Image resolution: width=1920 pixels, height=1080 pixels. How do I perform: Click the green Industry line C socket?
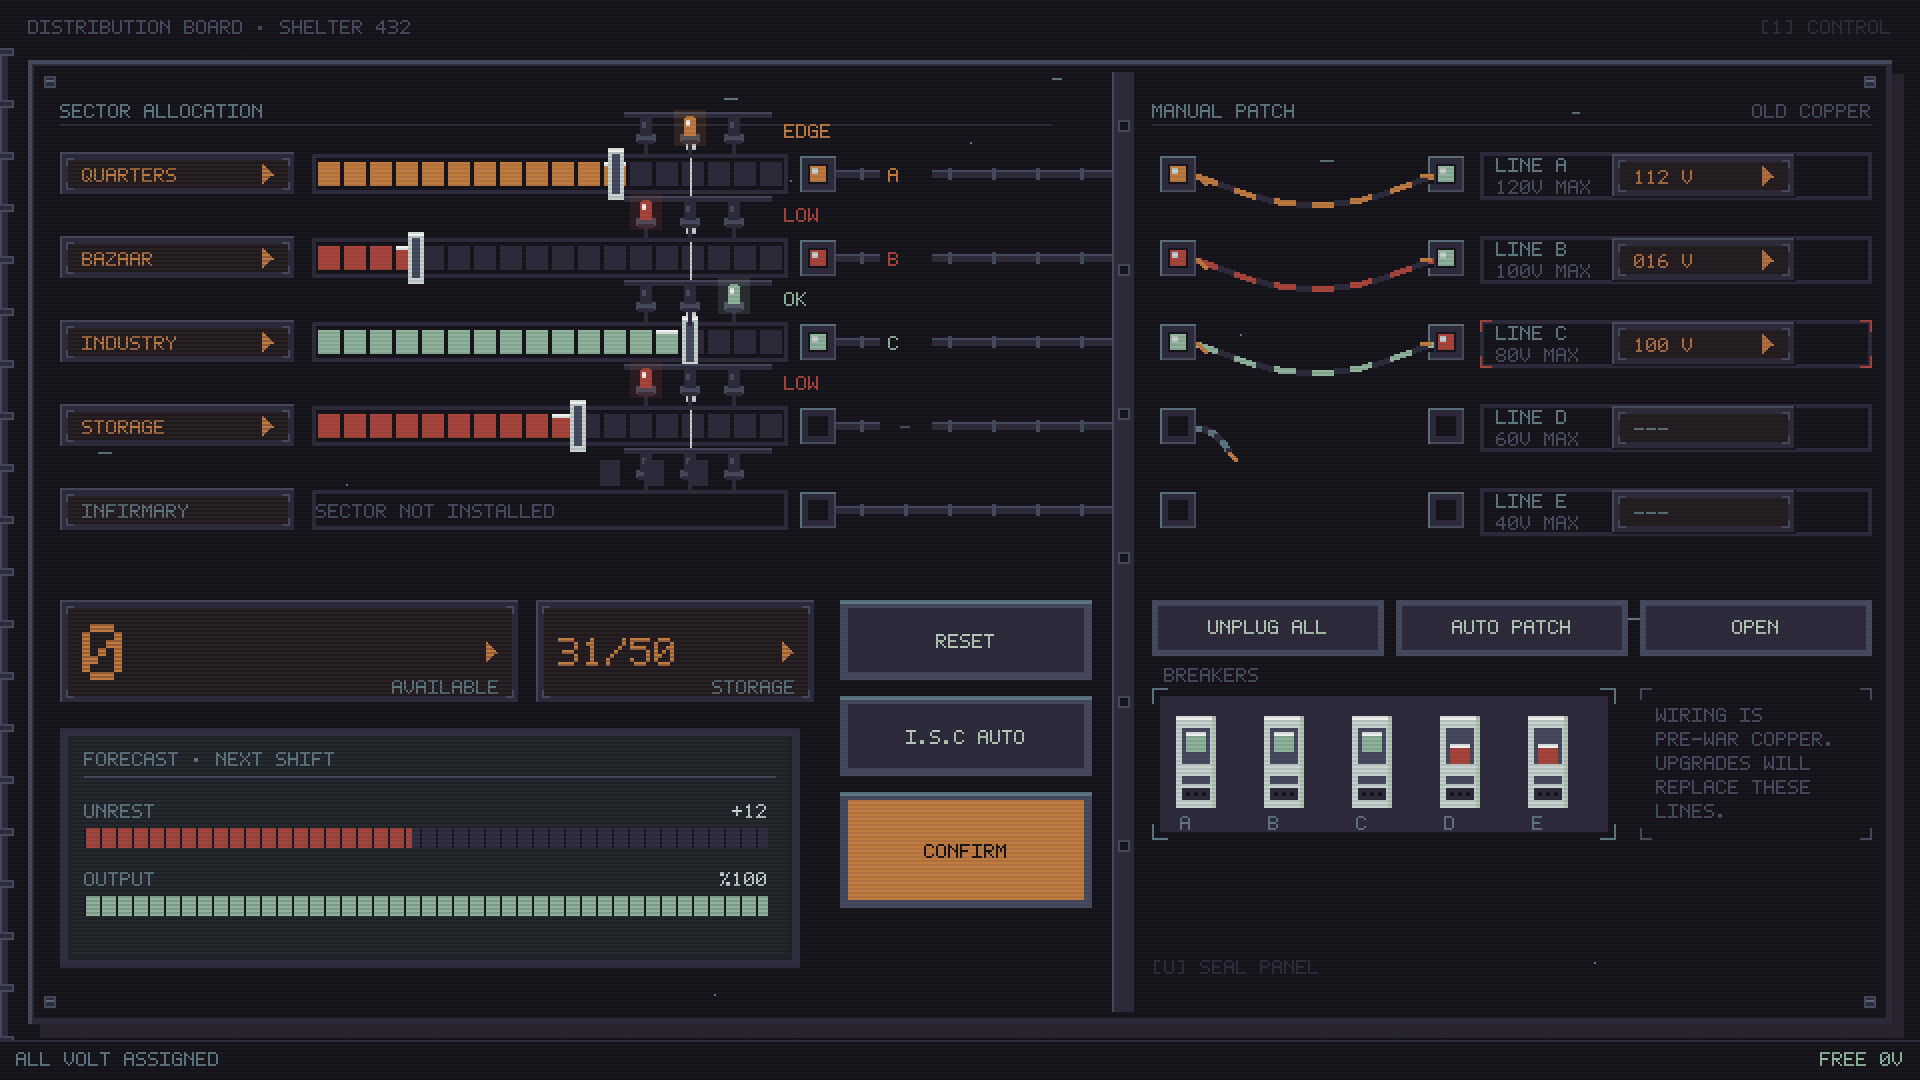click(817, 343)
